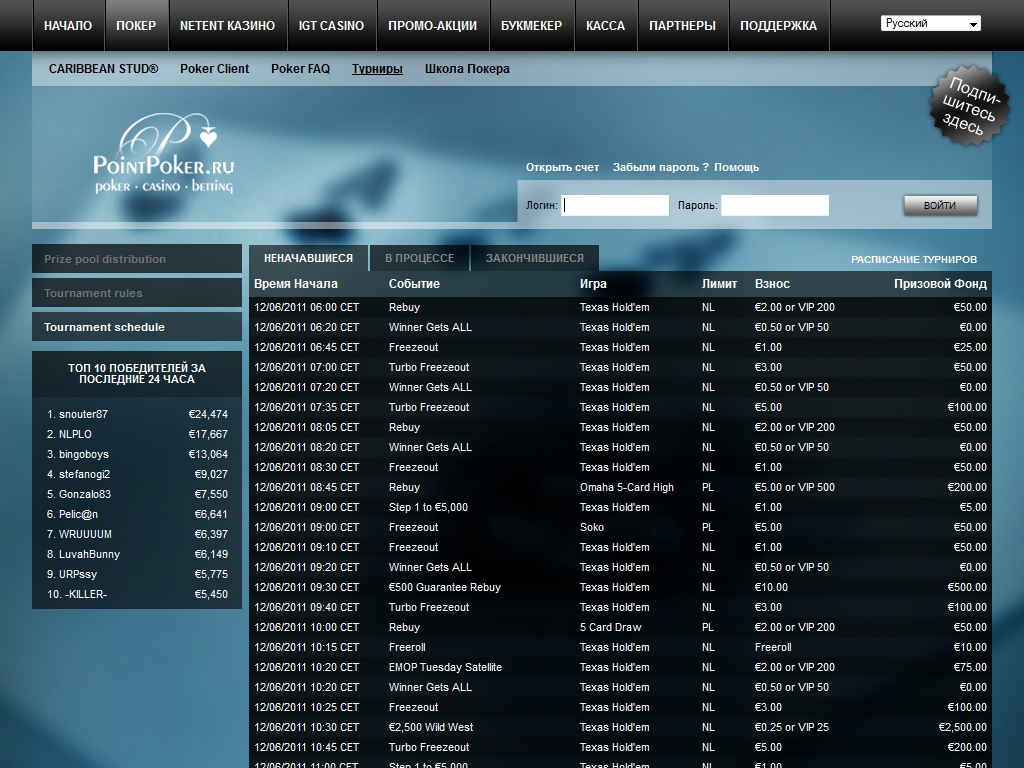Image resolution: width=1024 pixels, height=768 pixels.
Task: Click the PointPoker.ru logo
Action: (x=163, y=156)
